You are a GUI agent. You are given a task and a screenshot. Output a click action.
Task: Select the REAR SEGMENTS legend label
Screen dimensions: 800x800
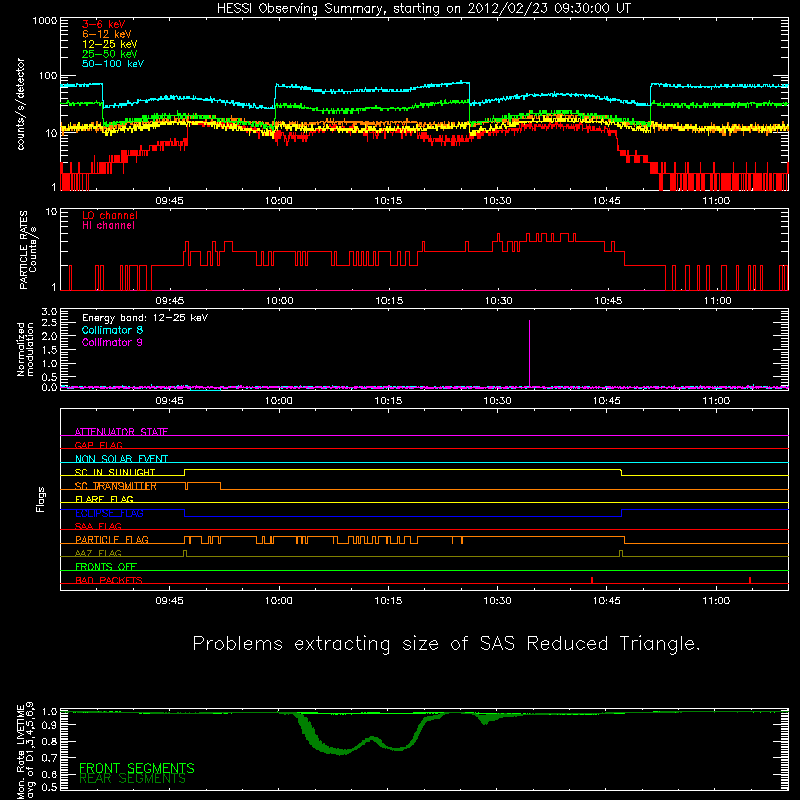[x=133, y=779]
